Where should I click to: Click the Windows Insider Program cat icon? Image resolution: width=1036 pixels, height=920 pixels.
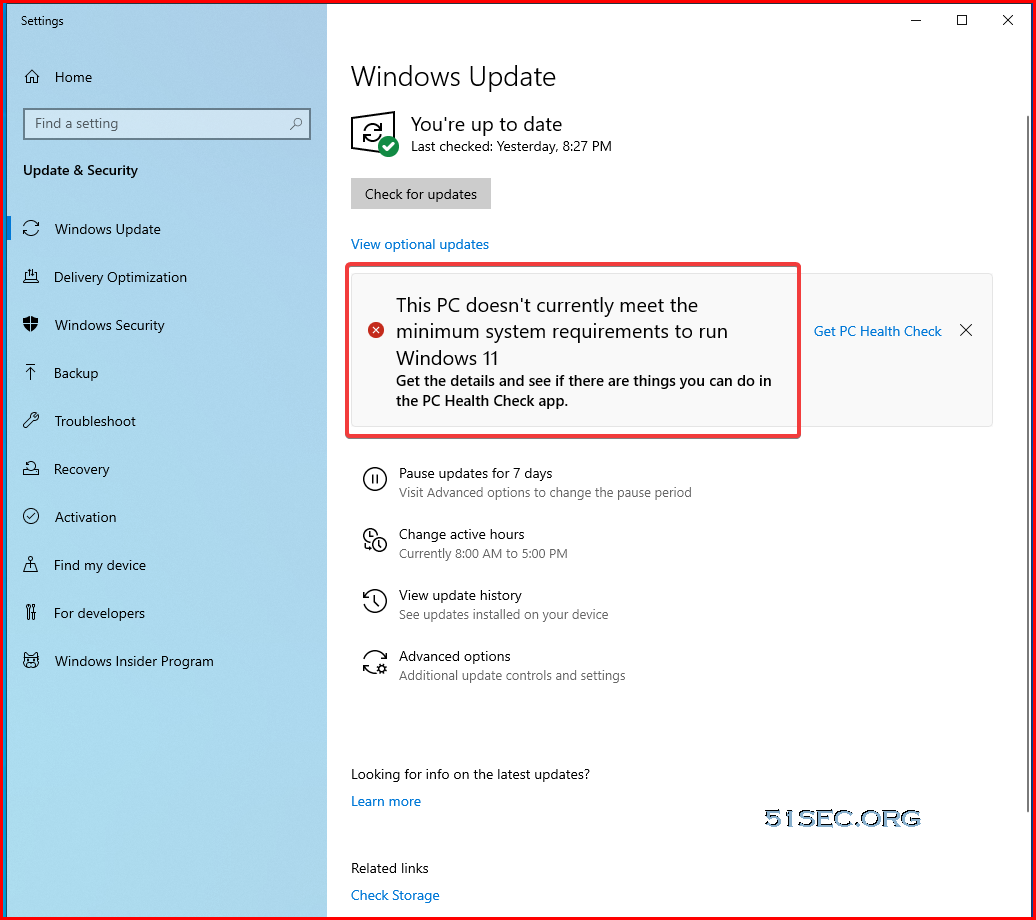[x=31, y=660]
